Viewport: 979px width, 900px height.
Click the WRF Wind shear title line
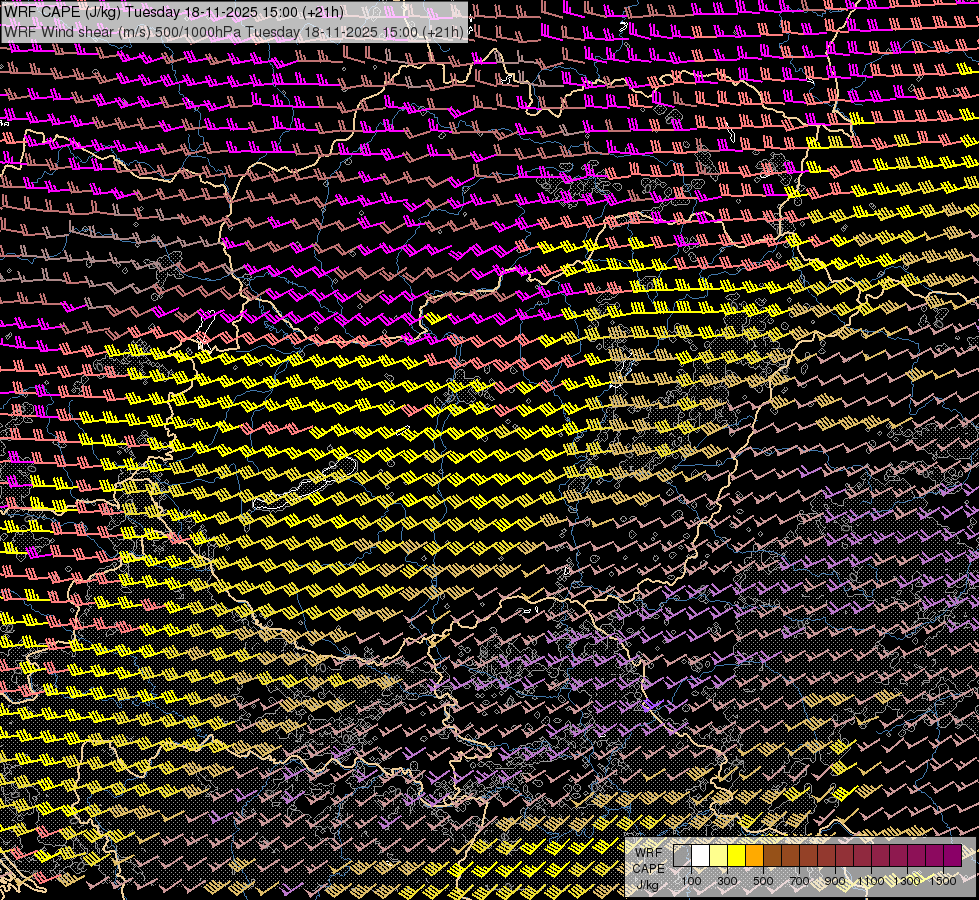(233, 32)
